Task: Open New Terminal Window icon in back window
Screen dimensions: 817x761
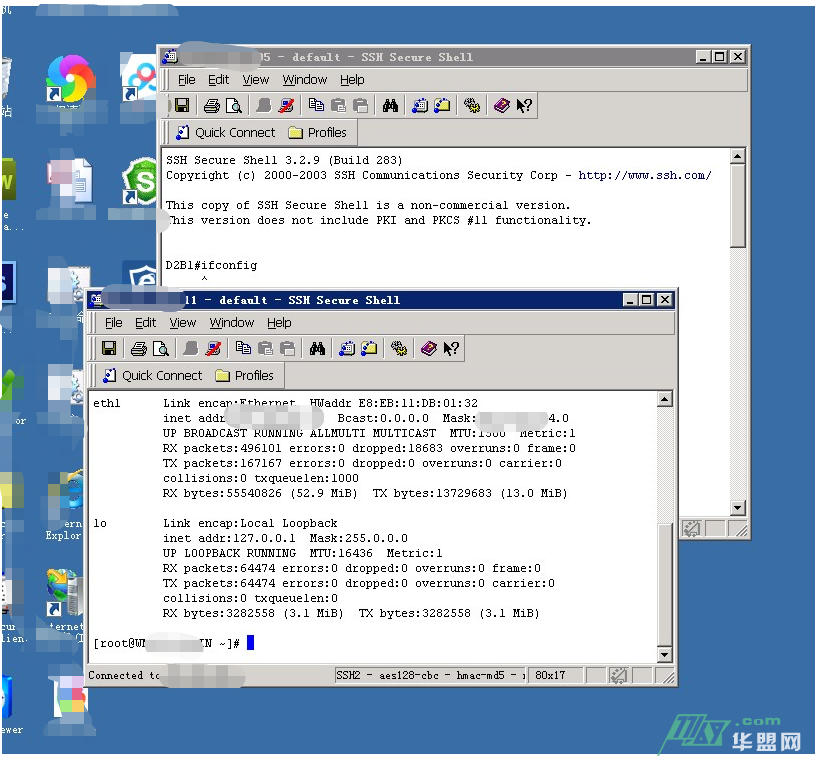Action: pyautogui.click(x=420, y=105)
